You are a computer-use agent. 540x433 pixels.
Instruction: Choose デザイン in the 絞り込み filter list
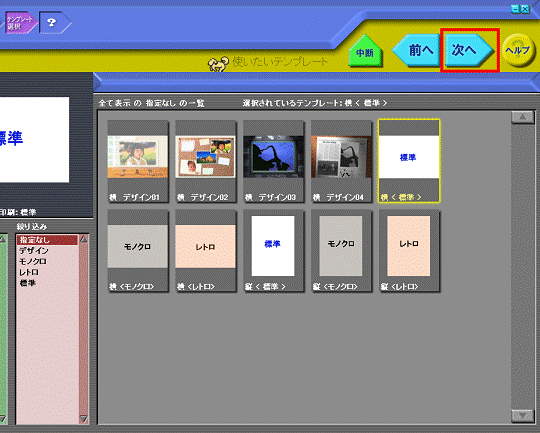[x=47, y=251]
